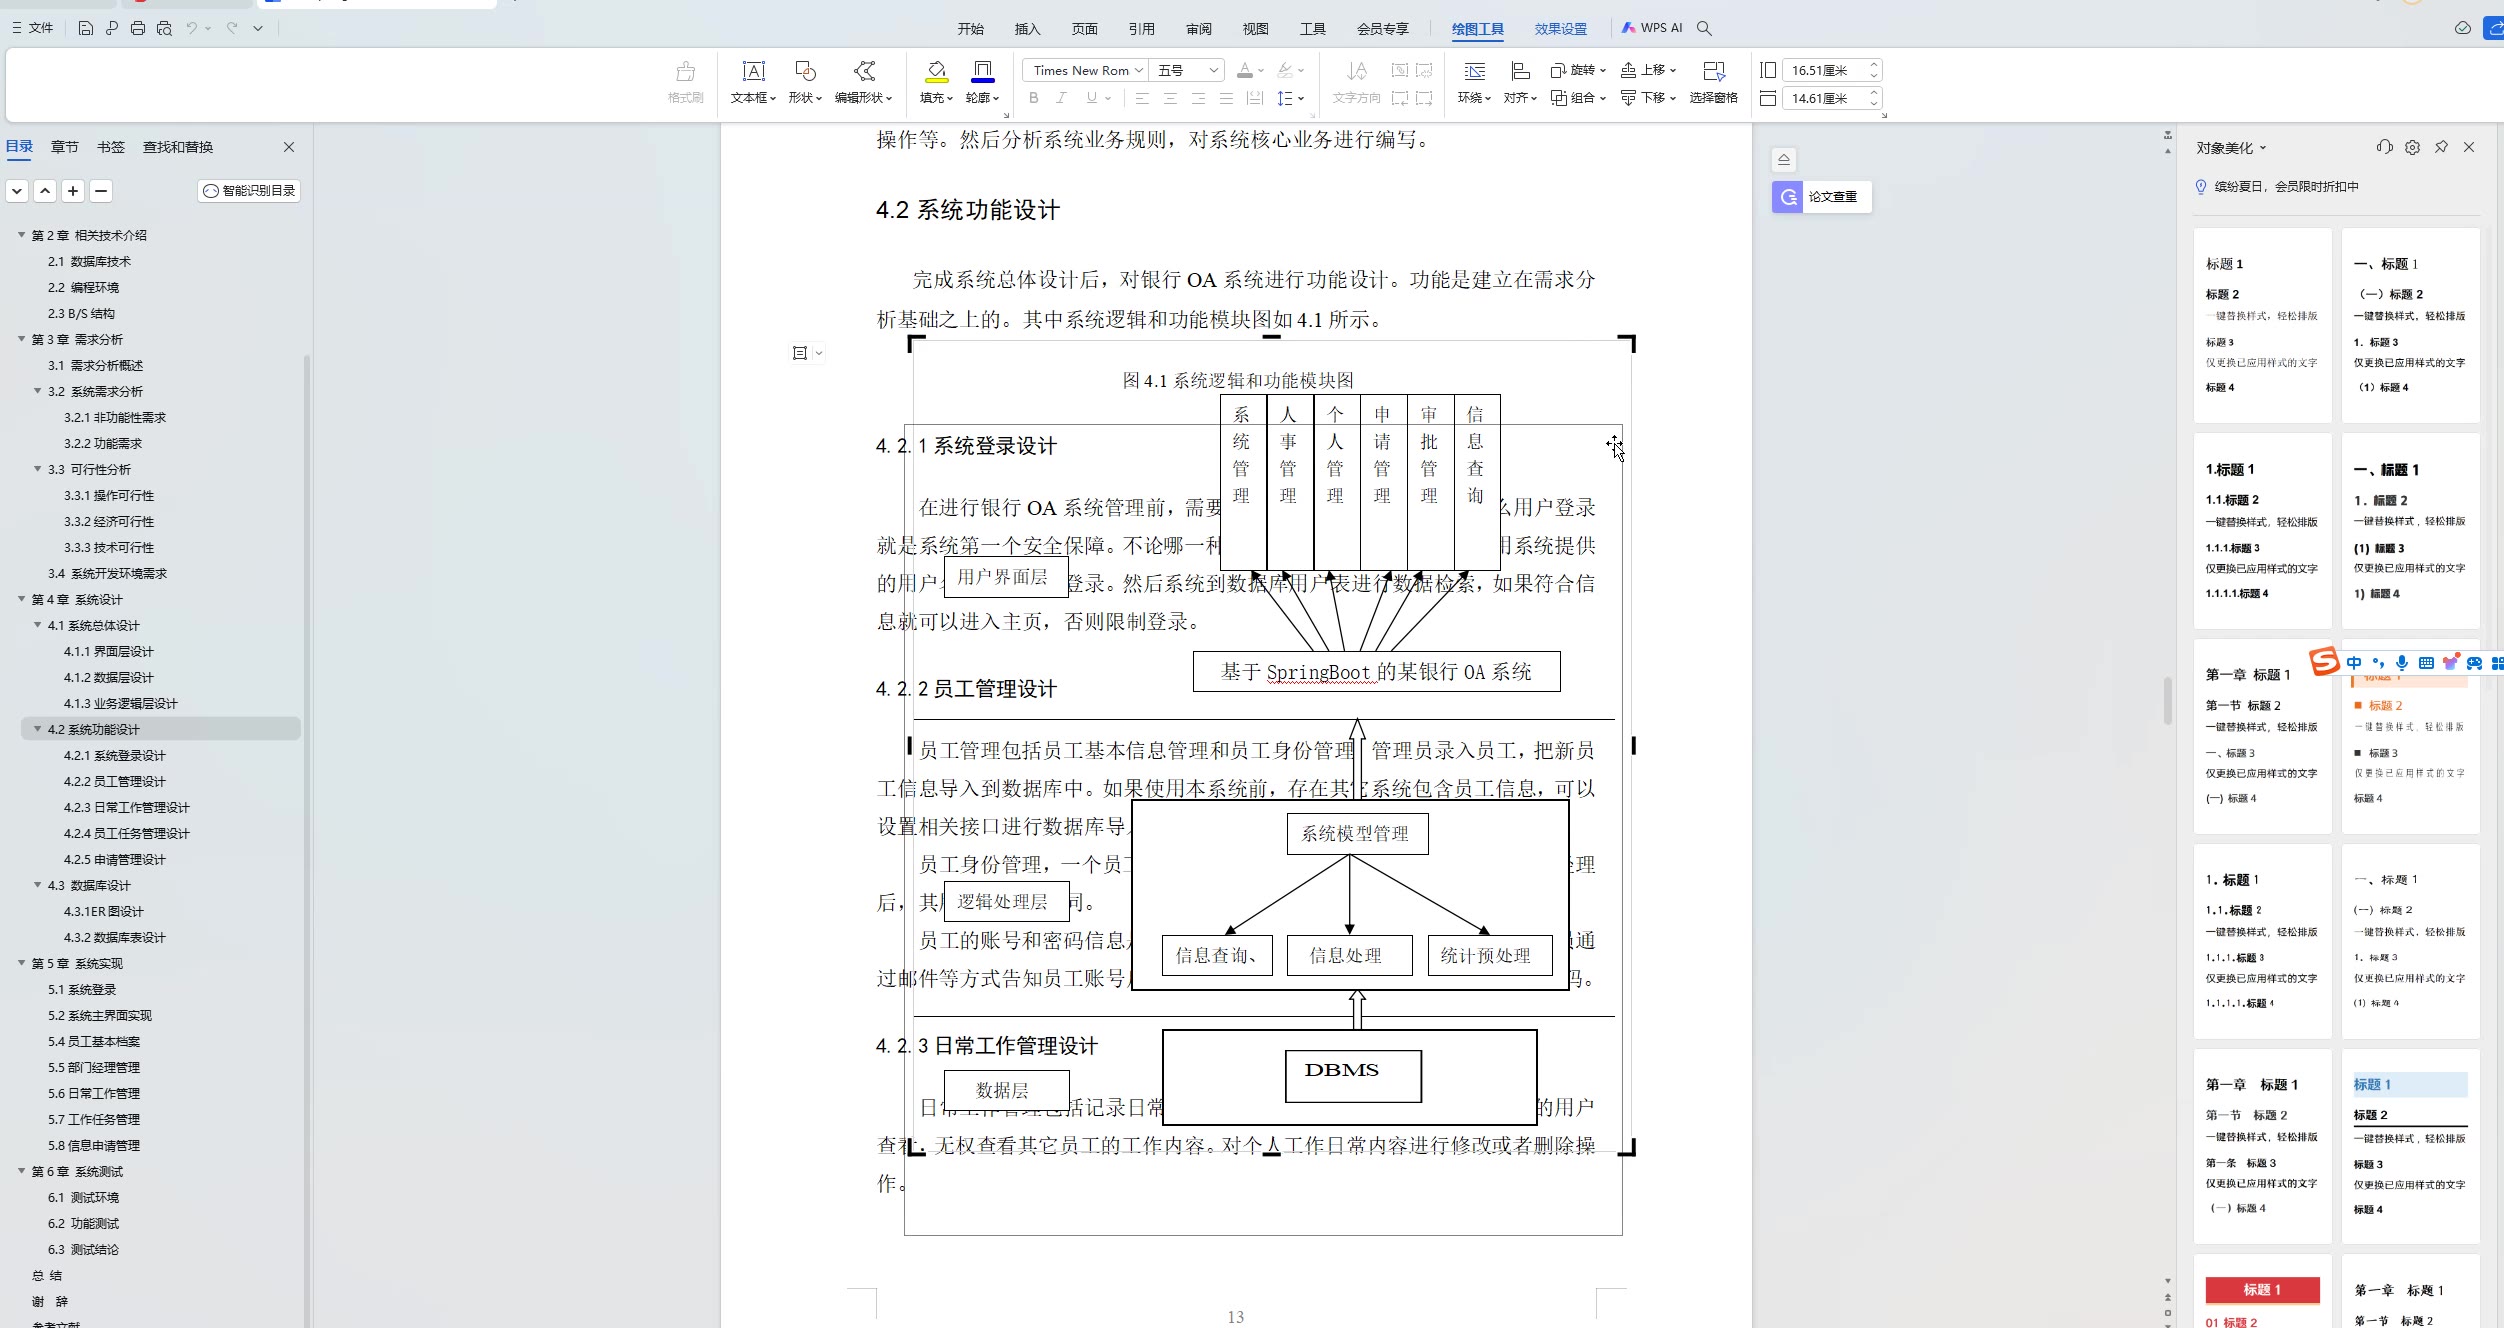Click the Format Painter (格式刷) icon
This screenshot has width=2504, height=1328.
[x=686, y=71]
